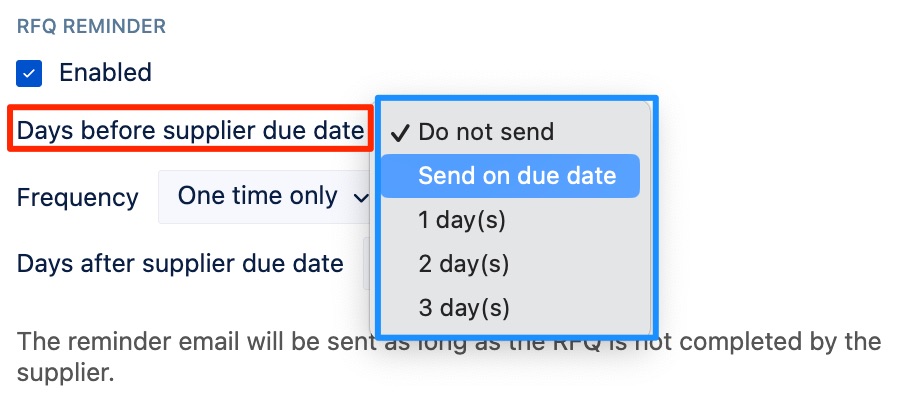Uncheck the Enabled checkbox
This screenshot has height=394, width=903.
tap(29, 74)
